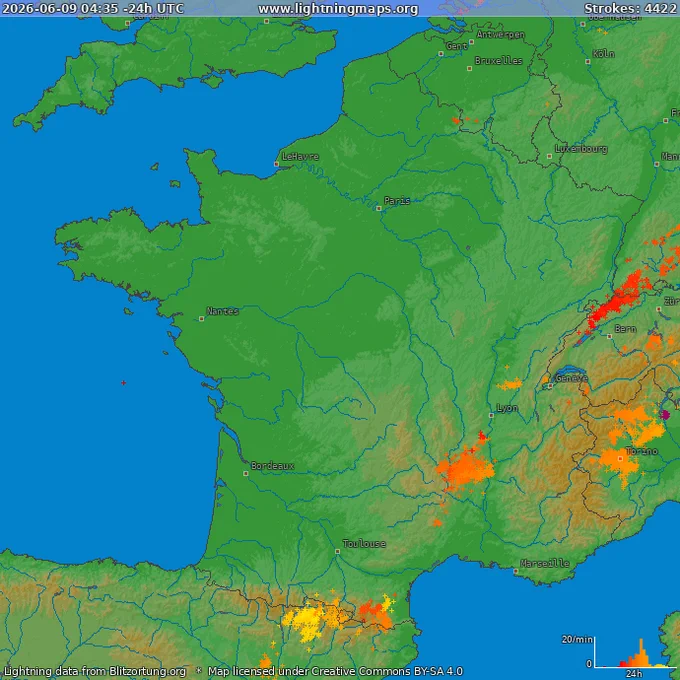Click the Strokes: 4422 counter
The width and height of the screenshot is (680, 680).
click(631, 9)
